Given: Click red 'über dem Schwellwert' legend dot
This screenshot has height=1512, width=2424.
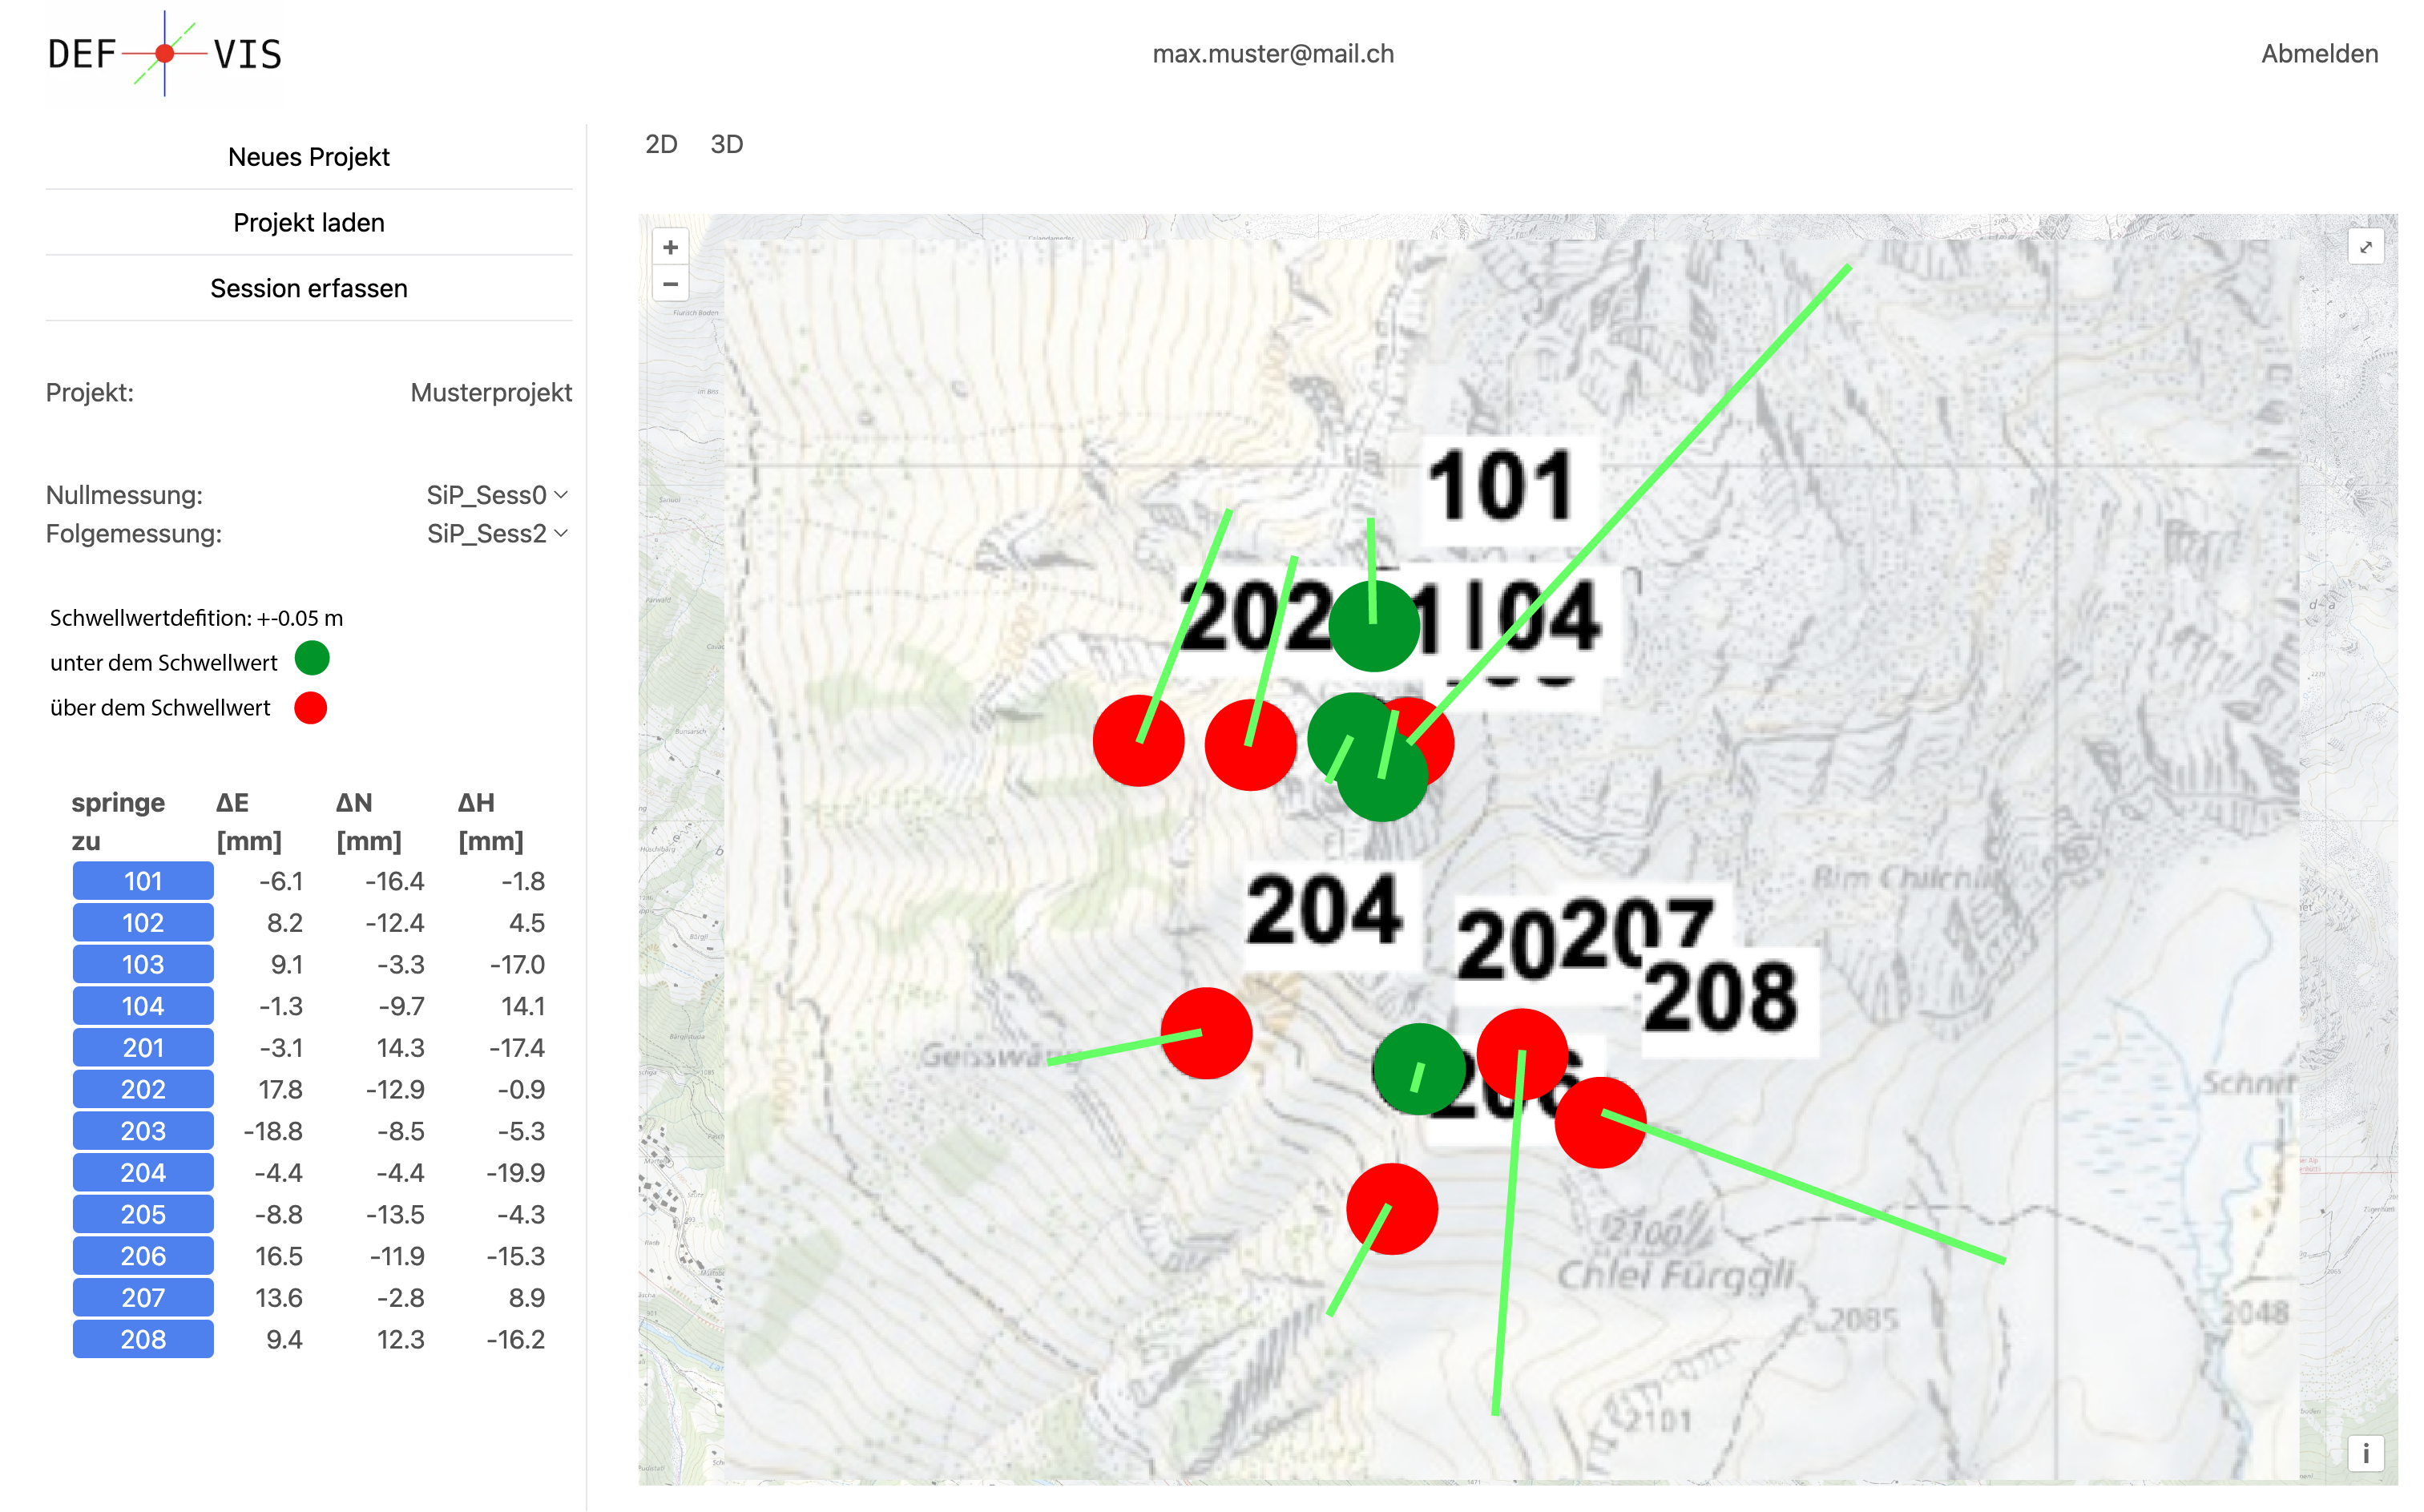Looking at the screenshot, I should 311,708.
